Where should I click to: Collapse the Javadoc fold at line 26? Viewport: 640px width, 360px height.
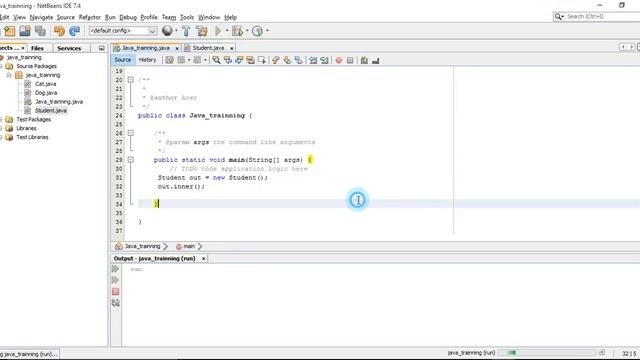coord(131,133)
